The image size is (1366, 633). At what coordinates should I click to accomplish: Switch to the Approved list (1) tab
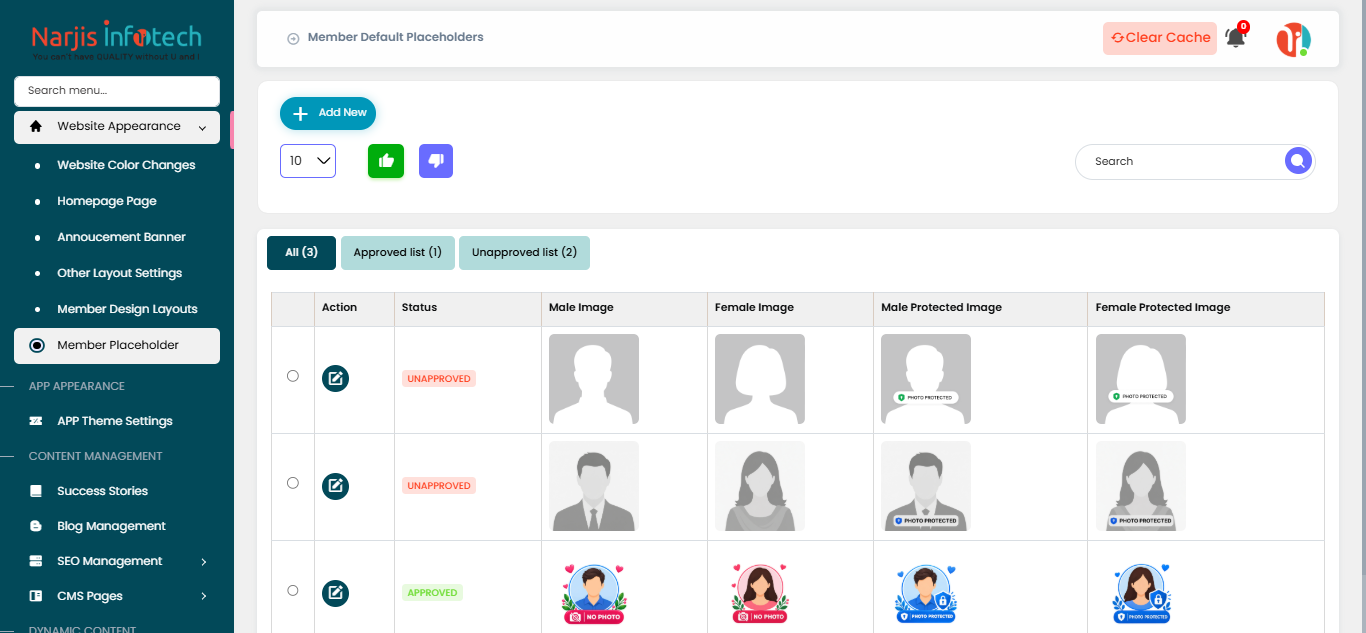398,253
